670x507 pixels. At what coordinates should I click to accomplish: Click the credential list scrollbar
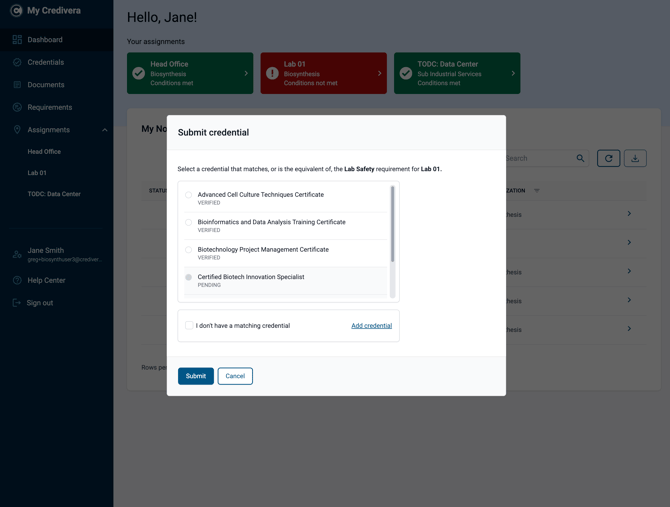coord(393,224)
